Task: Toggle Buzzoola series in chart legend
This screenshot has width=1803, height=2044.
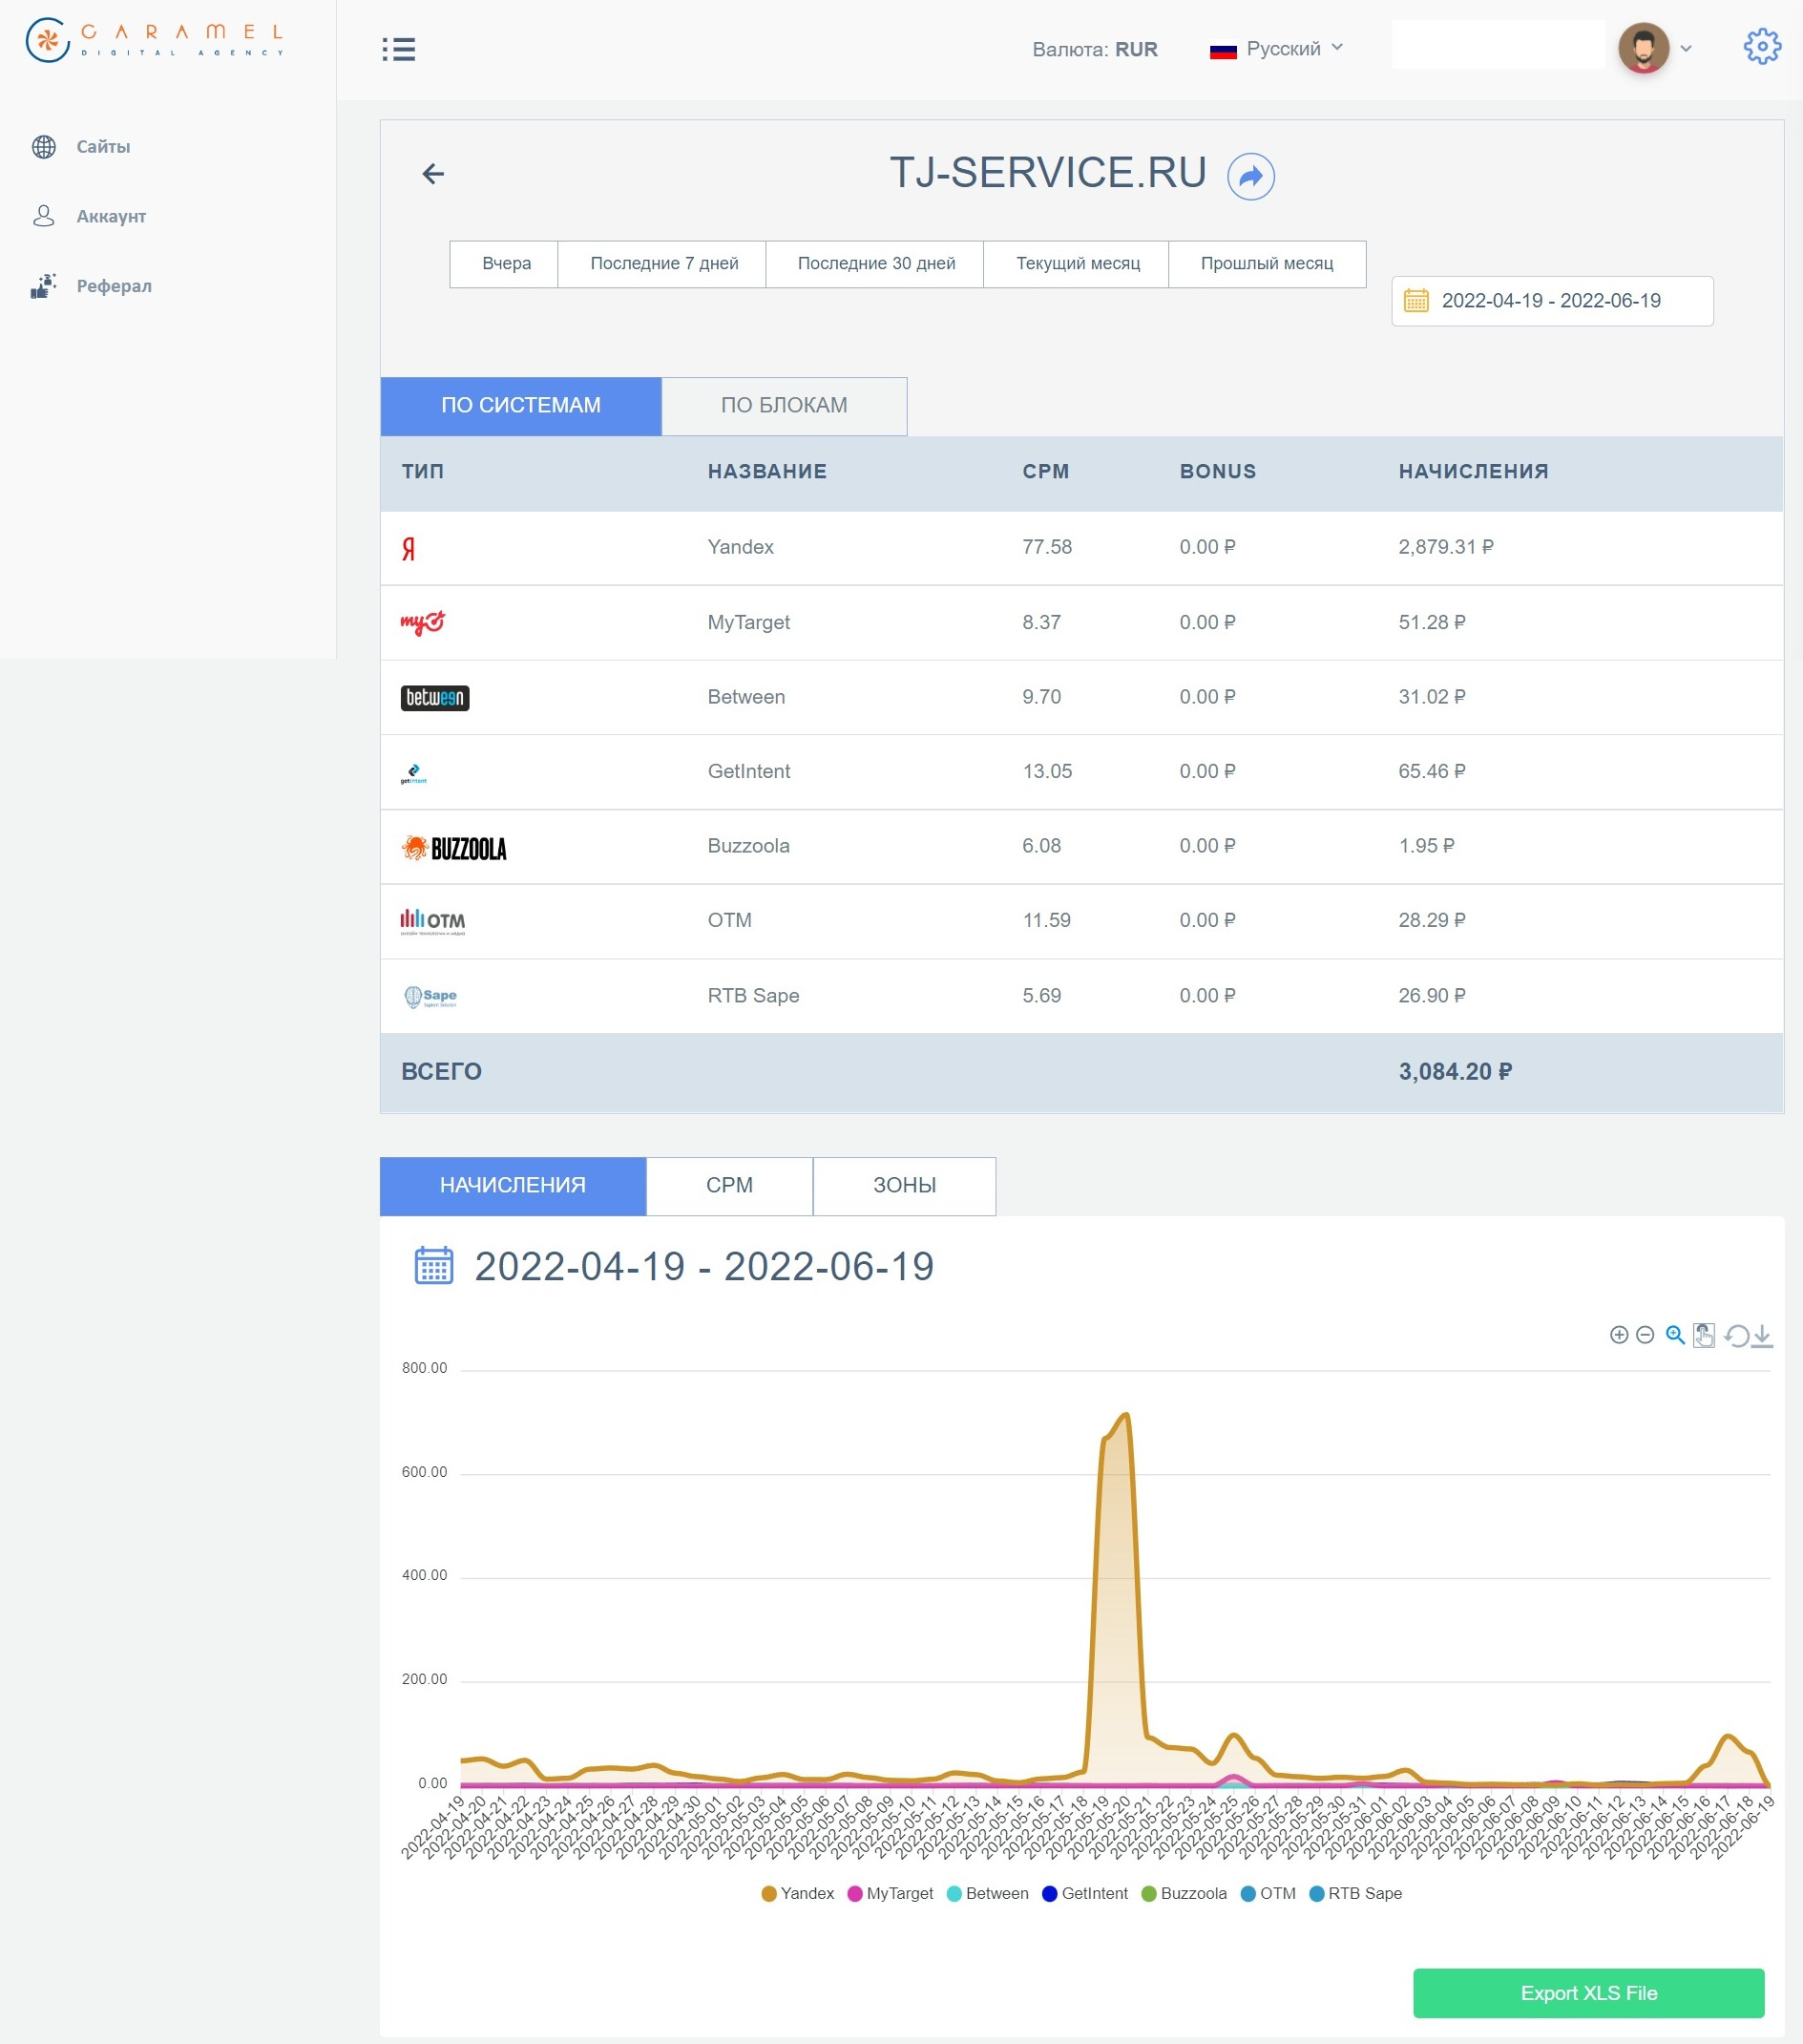Action: point(1184,1894)
